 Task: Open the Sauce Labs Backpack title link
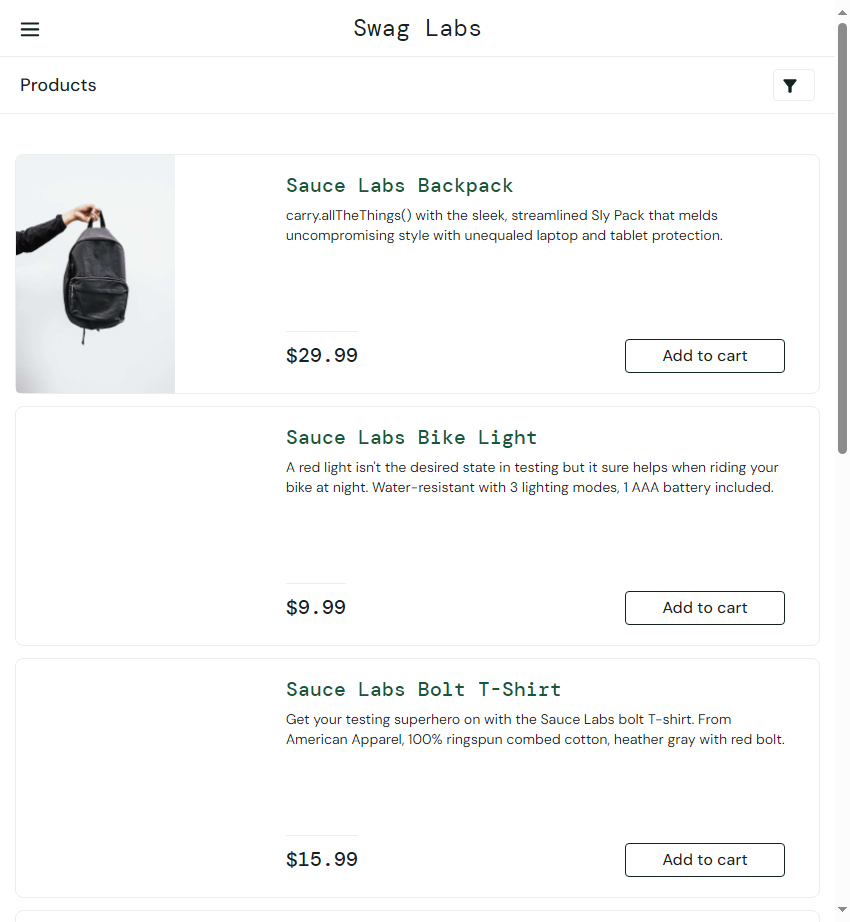click(399, 185)
